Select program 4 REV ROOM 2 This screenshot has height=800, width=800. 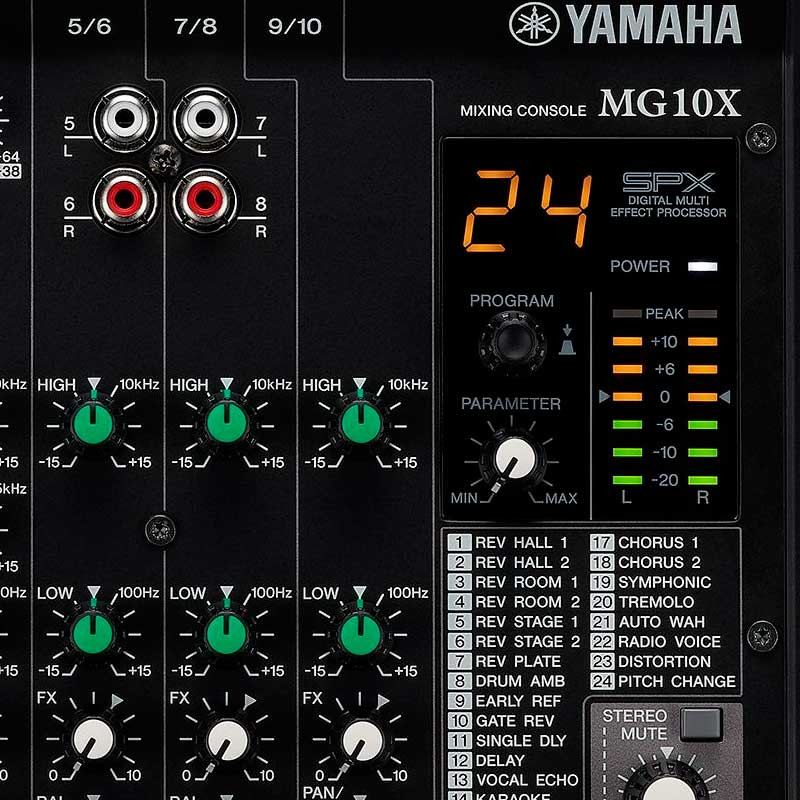[x=514, y=602]
